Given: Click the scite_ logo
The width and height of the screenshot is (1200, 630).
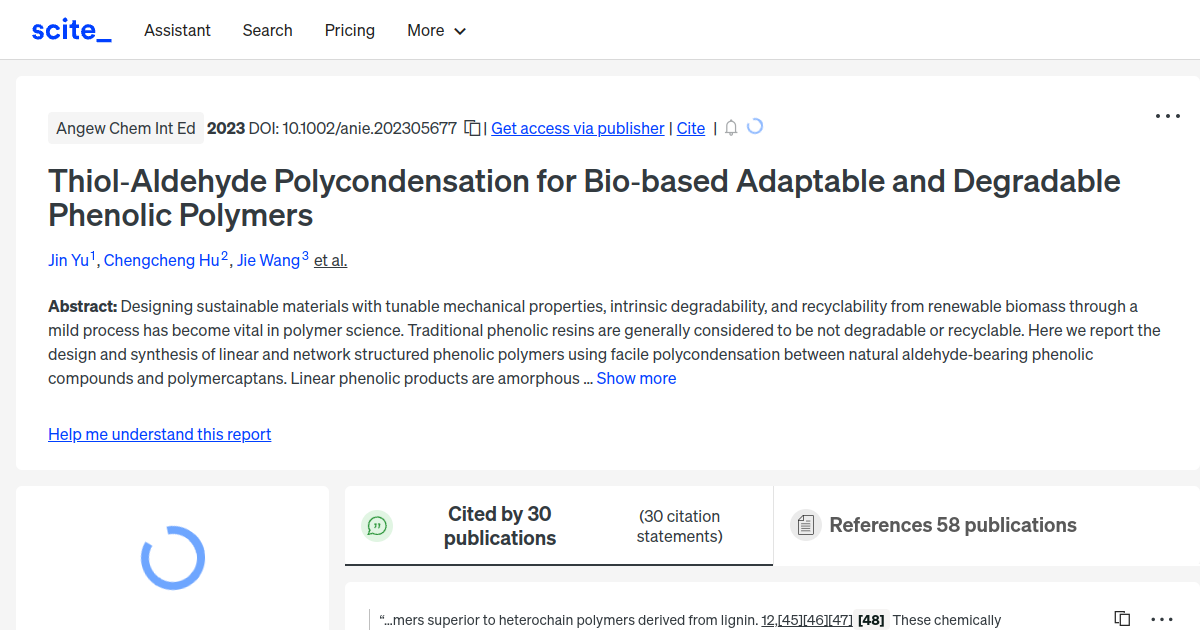Looking at the screenshot, I should pos(70,29).
